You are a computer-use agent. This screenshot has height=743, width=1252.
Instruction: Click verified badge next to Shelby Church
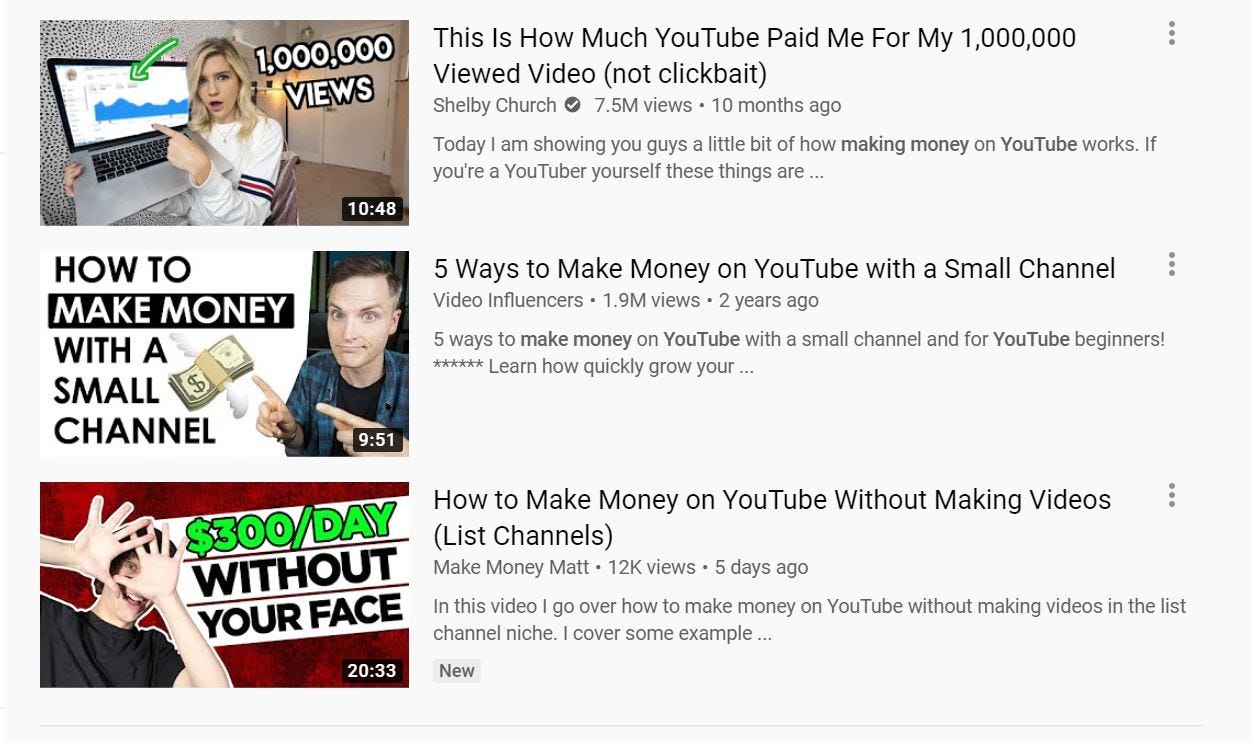[573, 105]
